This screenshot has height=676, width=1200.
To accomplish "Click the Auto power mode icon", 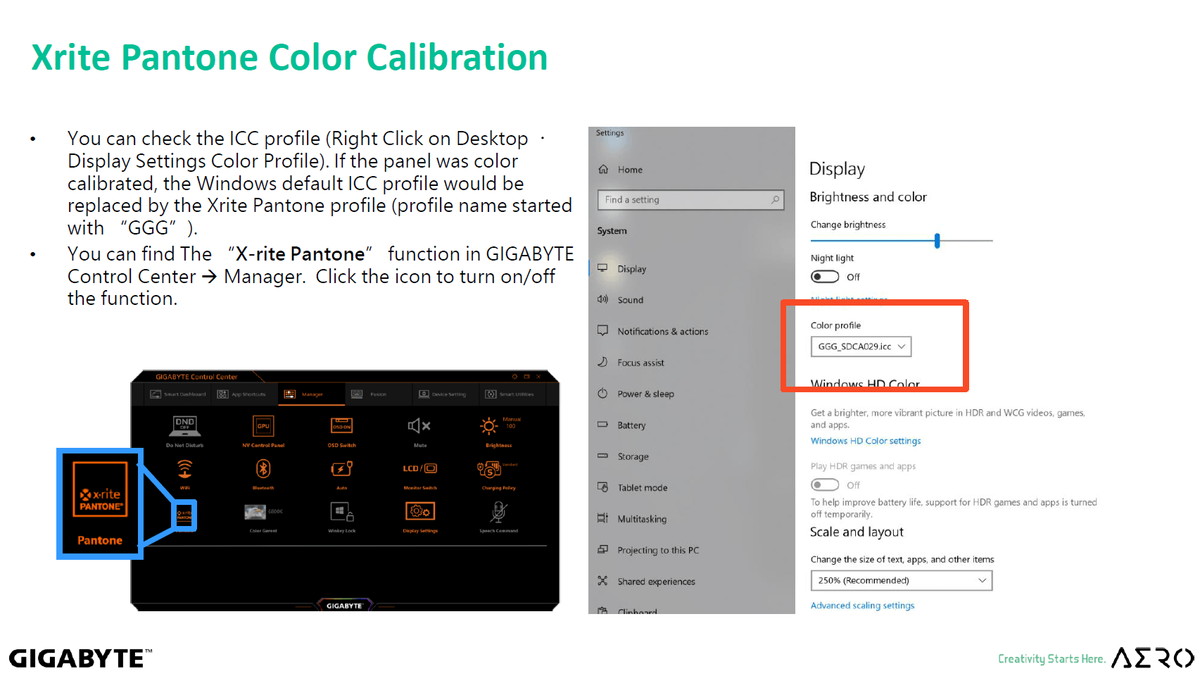I will 341,468.
